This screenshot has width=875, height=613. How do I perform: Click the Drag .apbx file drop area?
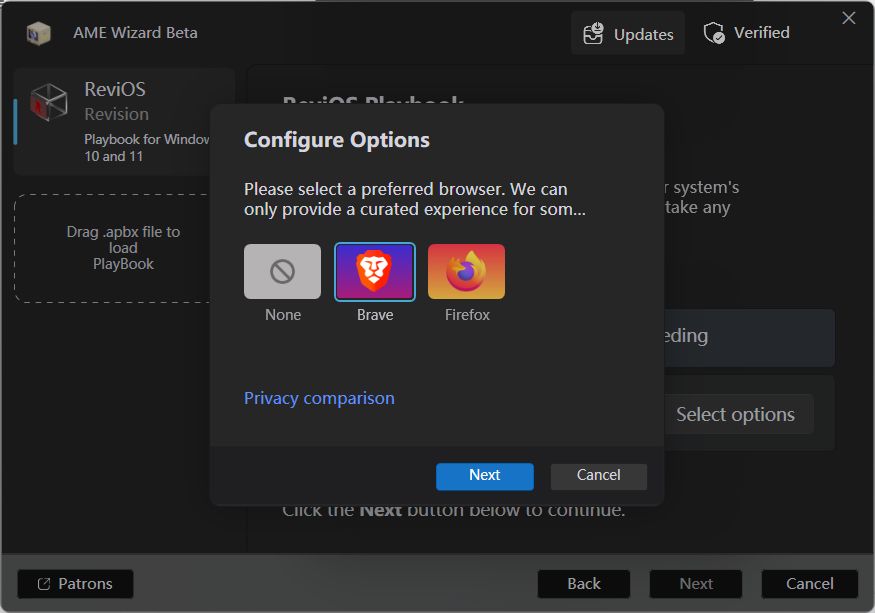pyautogui.click(x=114, y=248)
